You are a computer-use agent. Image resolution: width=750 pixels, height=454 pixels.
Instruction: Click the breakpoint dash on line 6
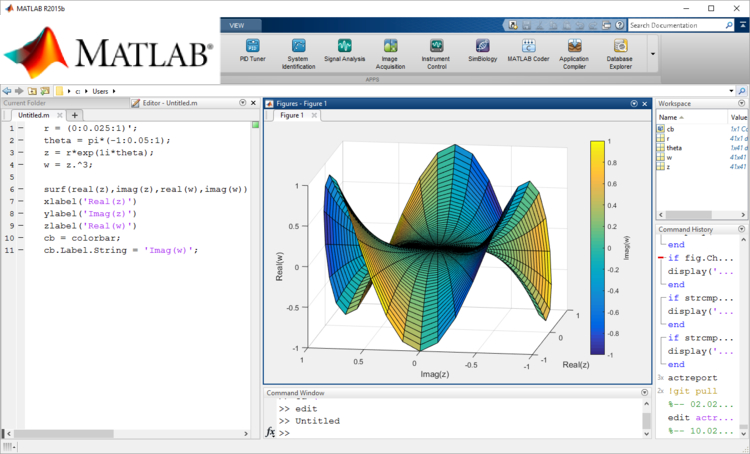pyautogui.click(x=22, y=189)
